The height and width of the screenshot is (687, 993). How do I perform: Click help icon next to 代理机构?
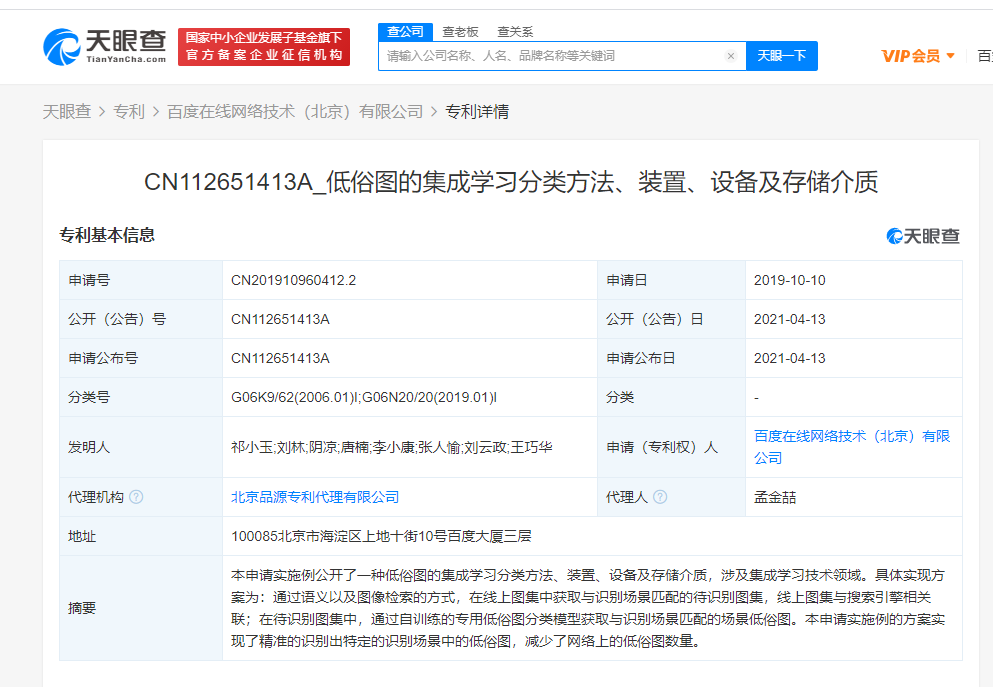(136, 497)
